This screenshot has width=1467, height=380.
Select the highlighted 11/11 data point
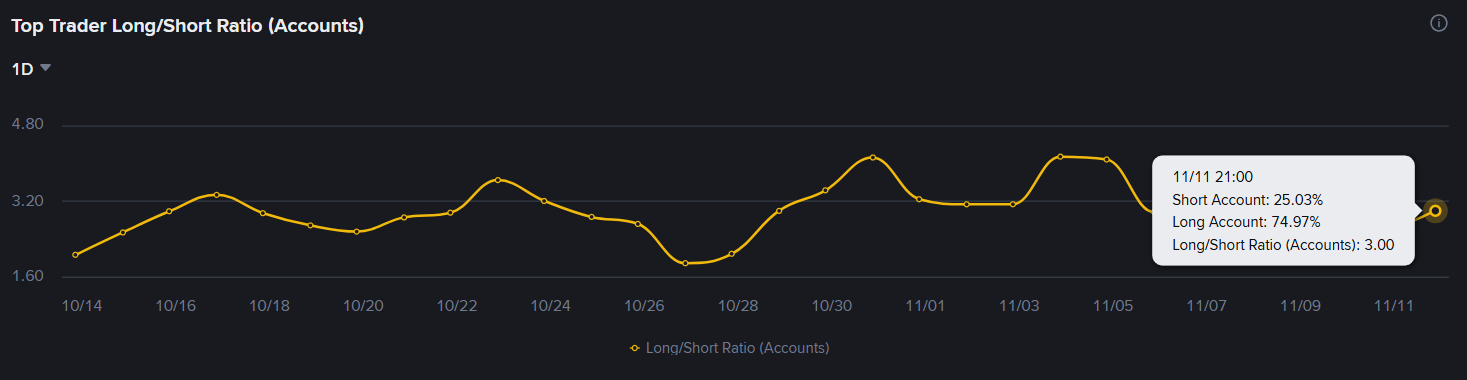click(x=1436, y=210)
